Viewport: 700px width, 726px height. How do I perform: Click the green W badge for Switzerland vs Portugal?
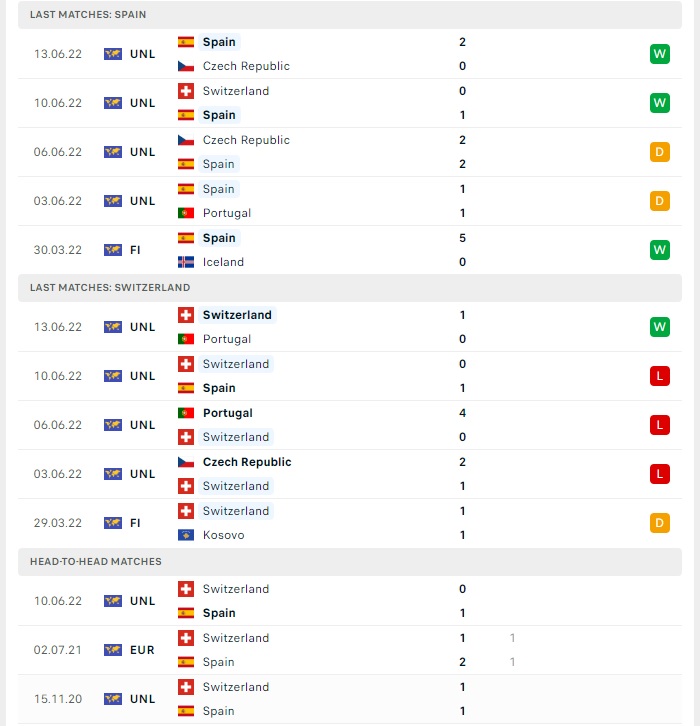point(660,327)
